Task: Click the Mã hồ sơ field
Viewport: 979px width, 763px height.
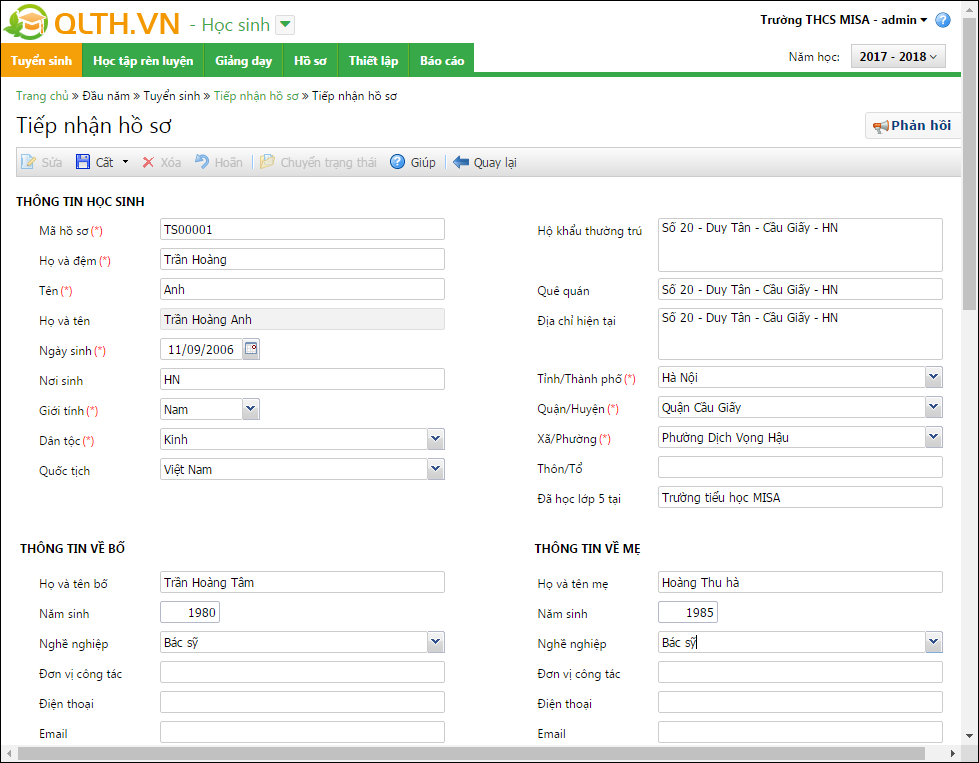Action: click(302, 229)
